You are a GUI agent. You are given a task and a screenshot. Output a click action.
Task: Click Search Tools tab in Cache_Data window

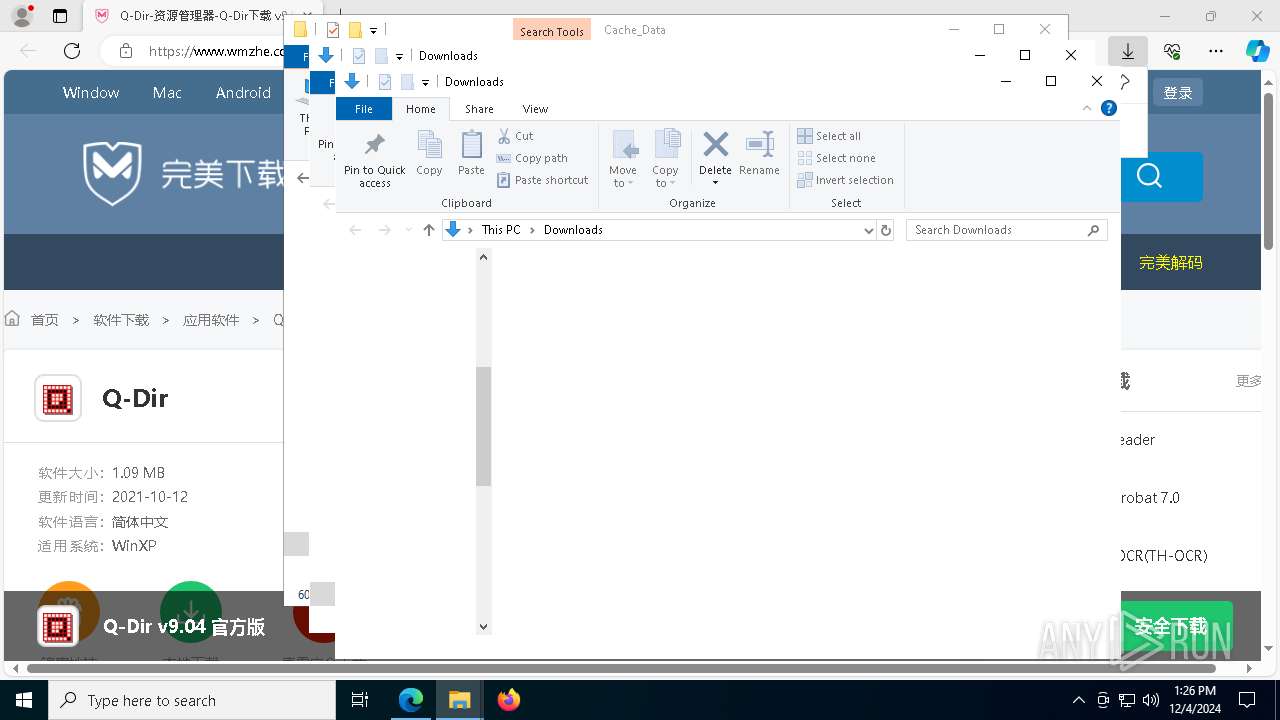click(x=551, y=31)
